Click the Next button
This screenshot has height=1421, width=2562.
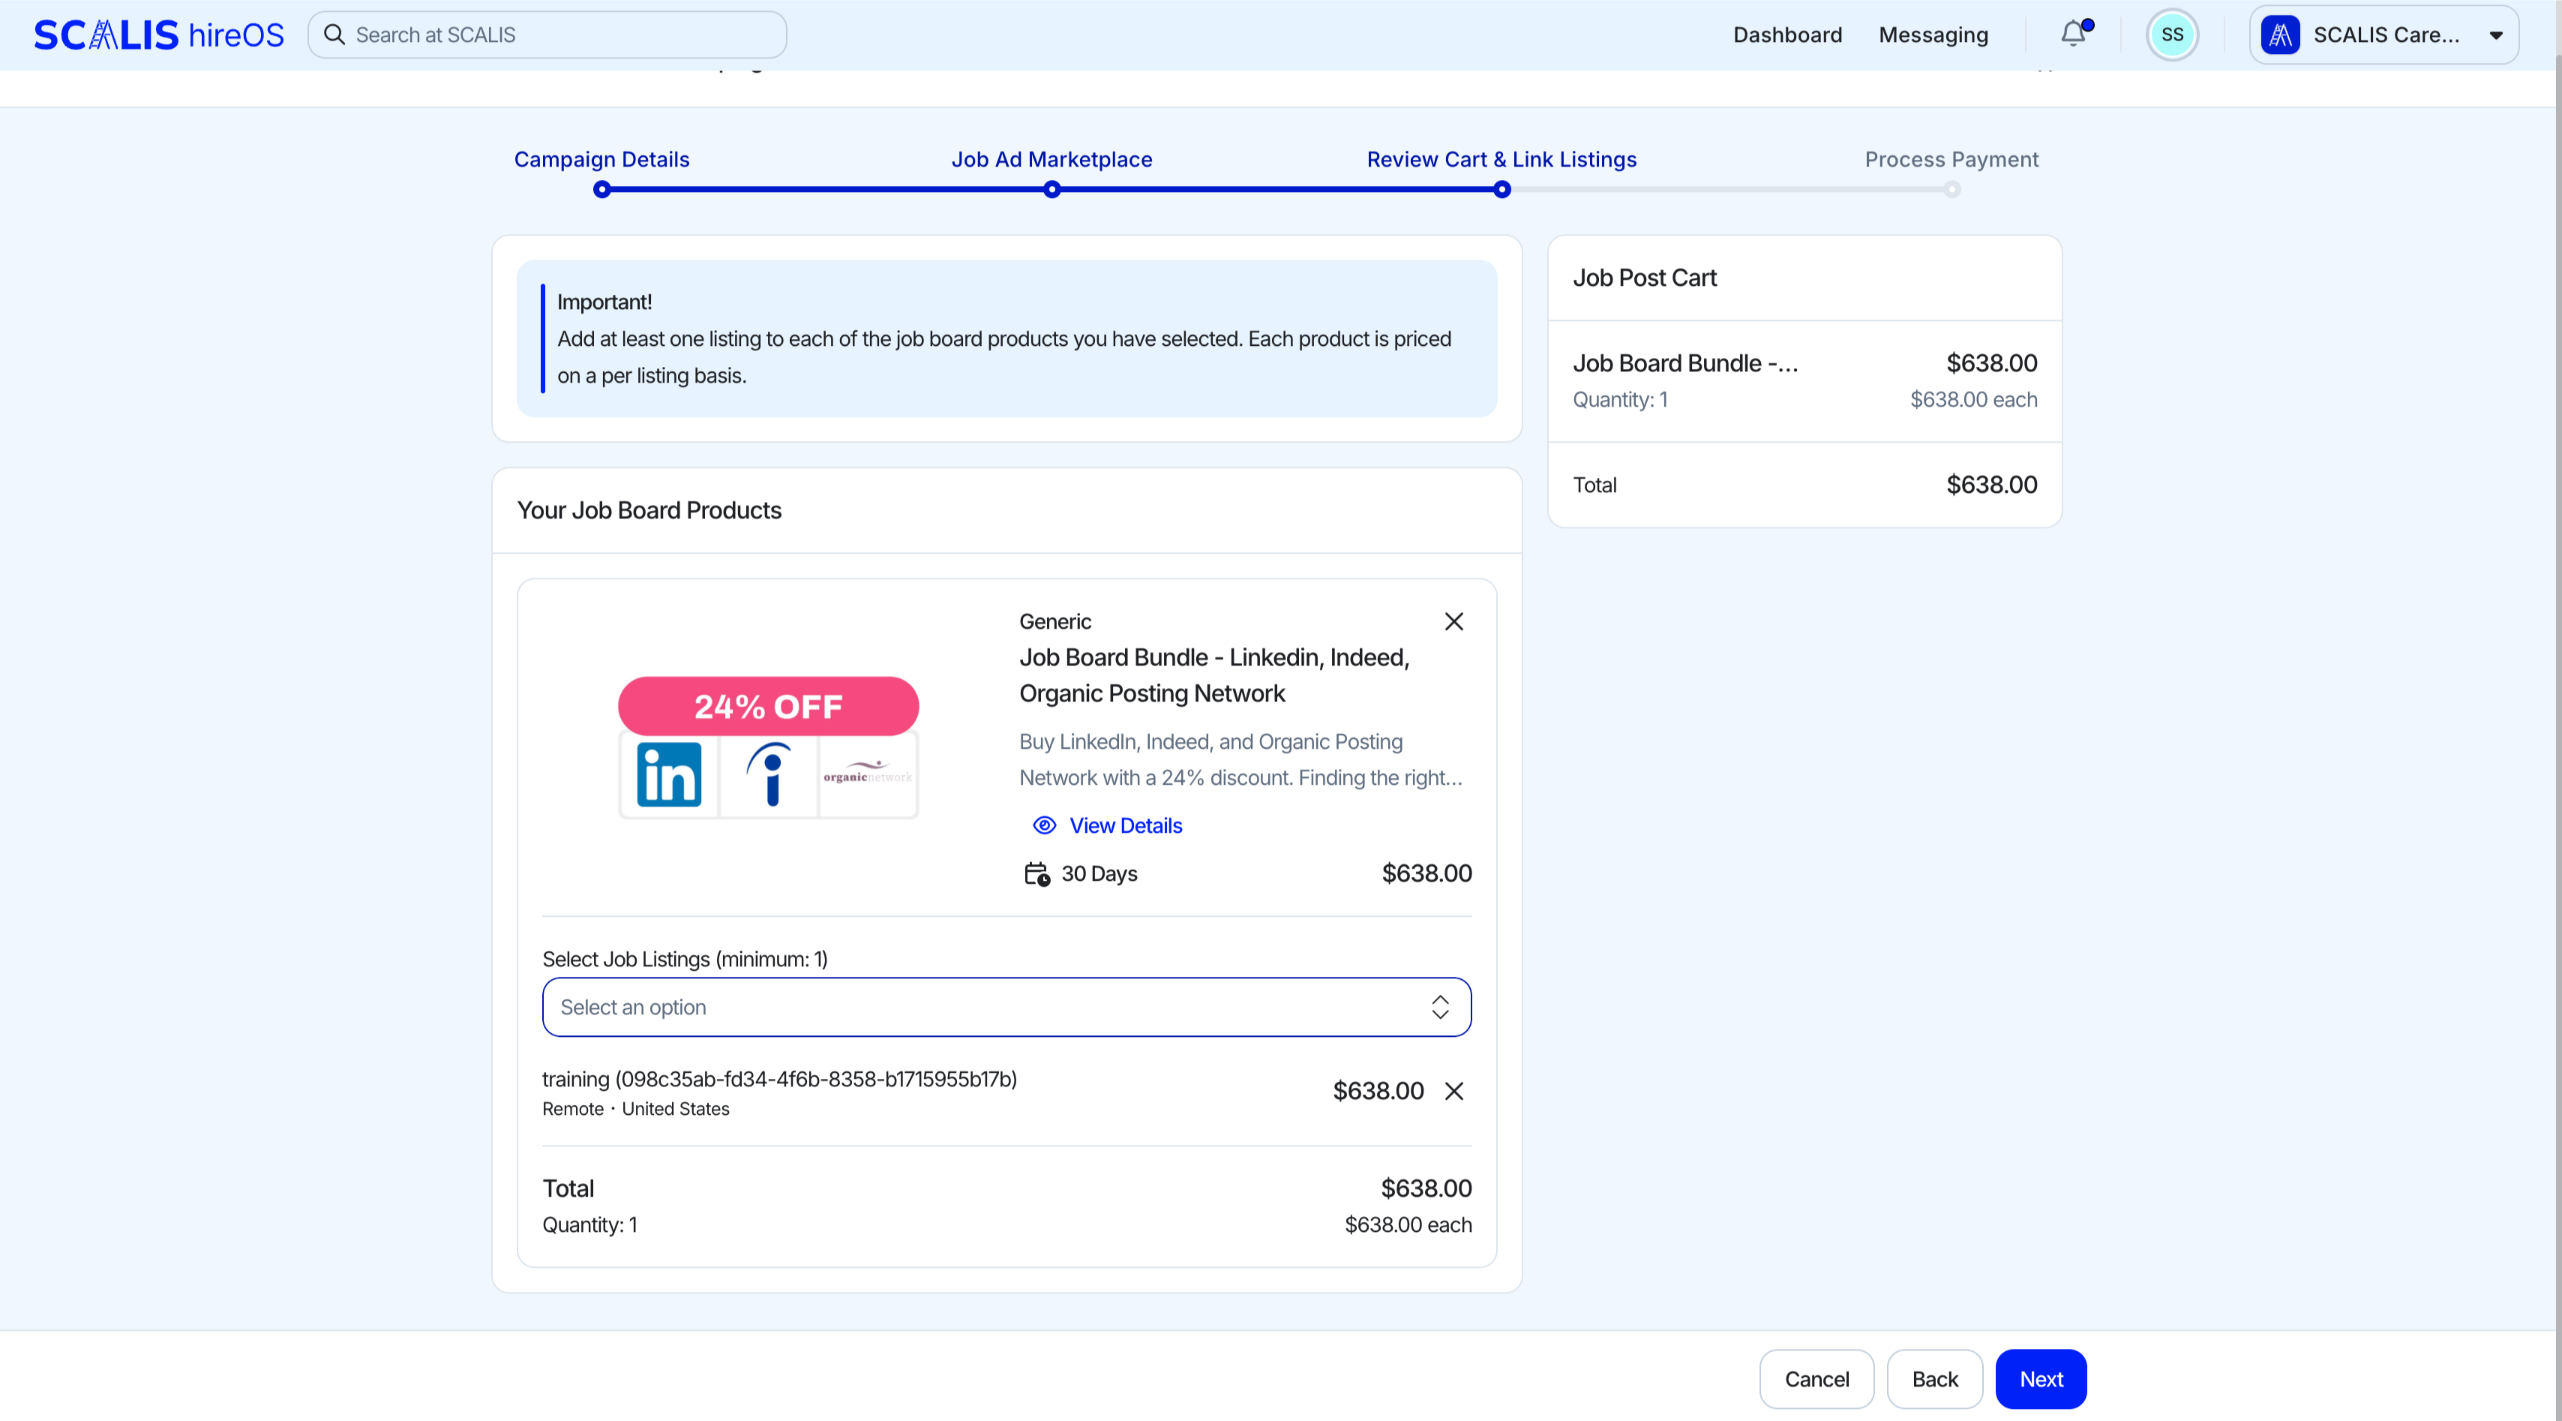pos(2041,1379)
